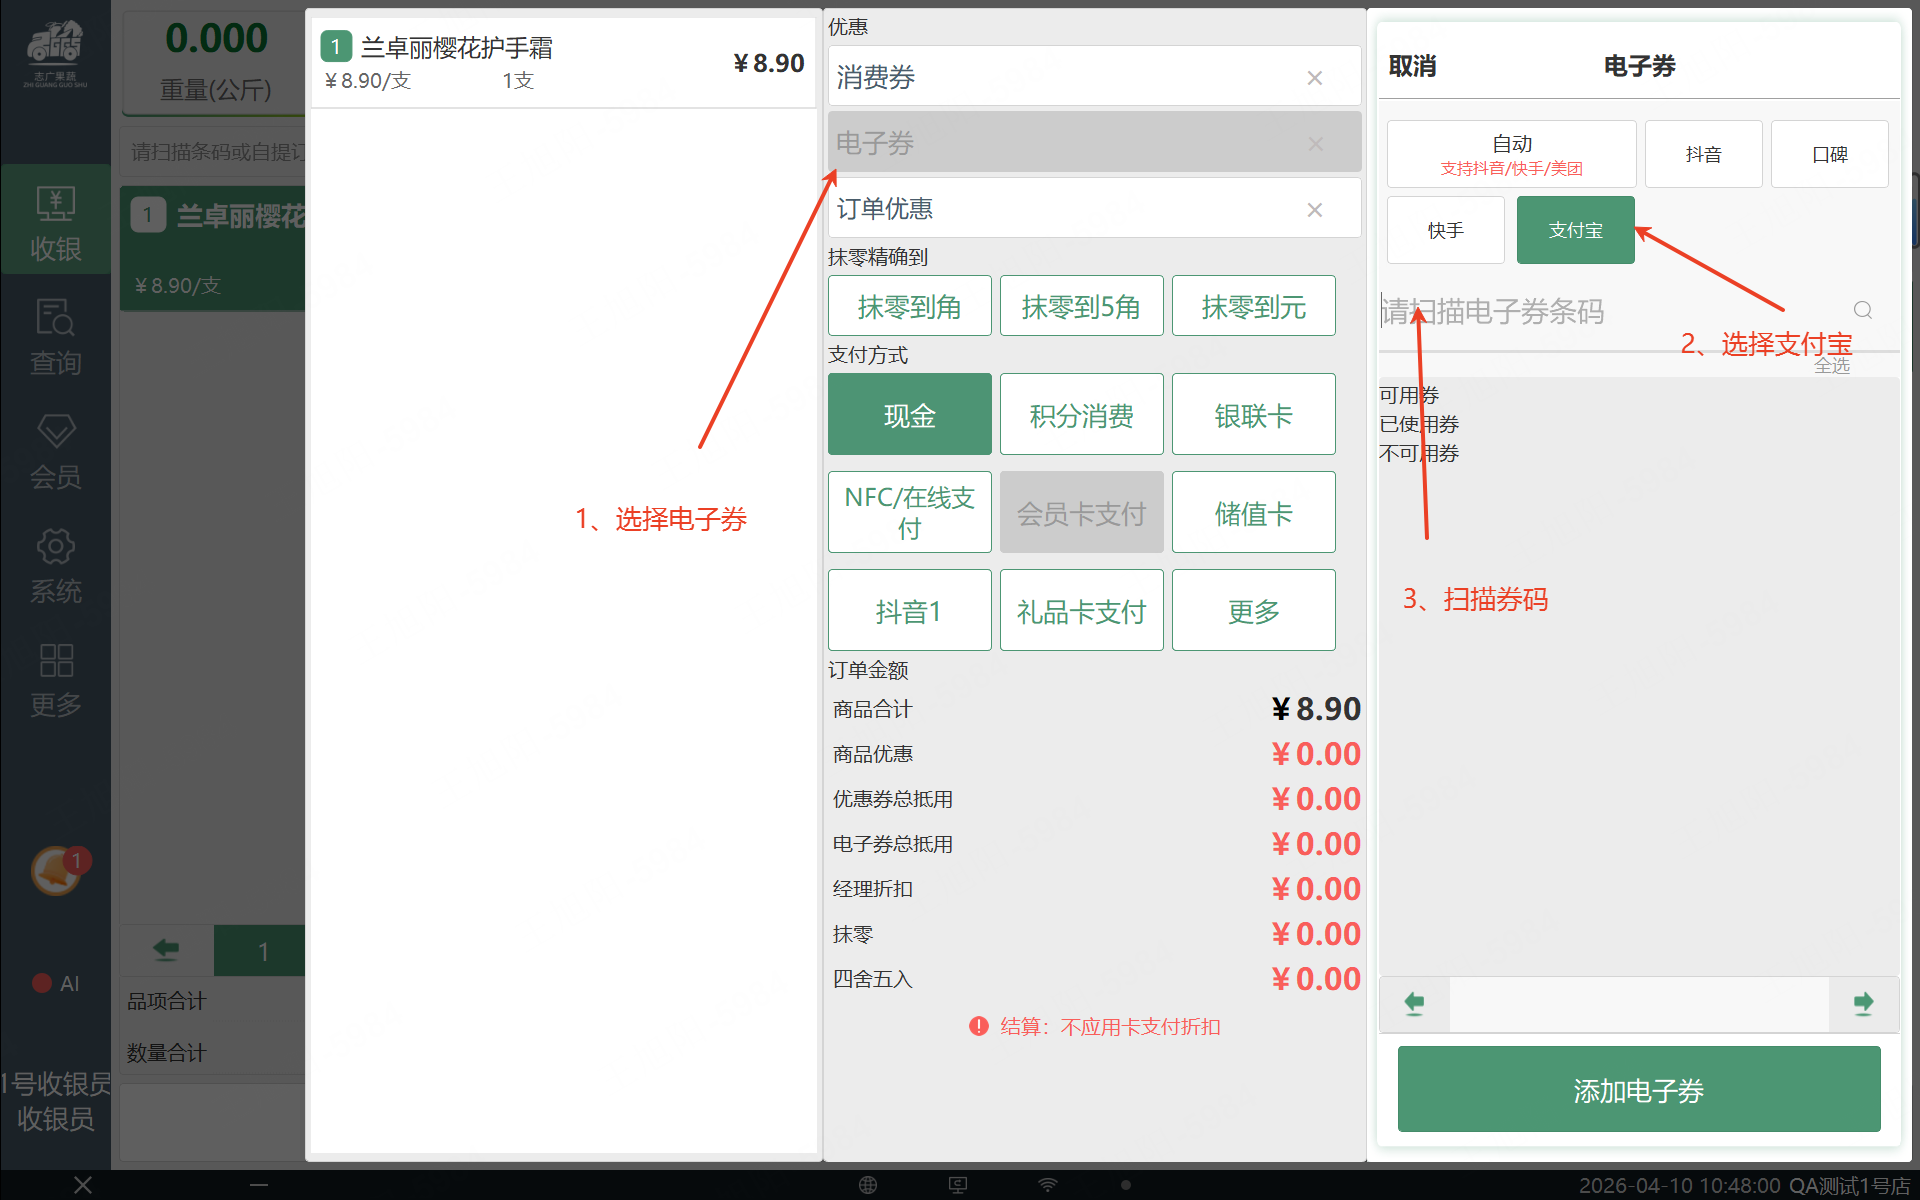The width and height of the screenshot is (1920, 1200).
Task: Clear the 消费券 field with its X
Action: [1315, 78]
